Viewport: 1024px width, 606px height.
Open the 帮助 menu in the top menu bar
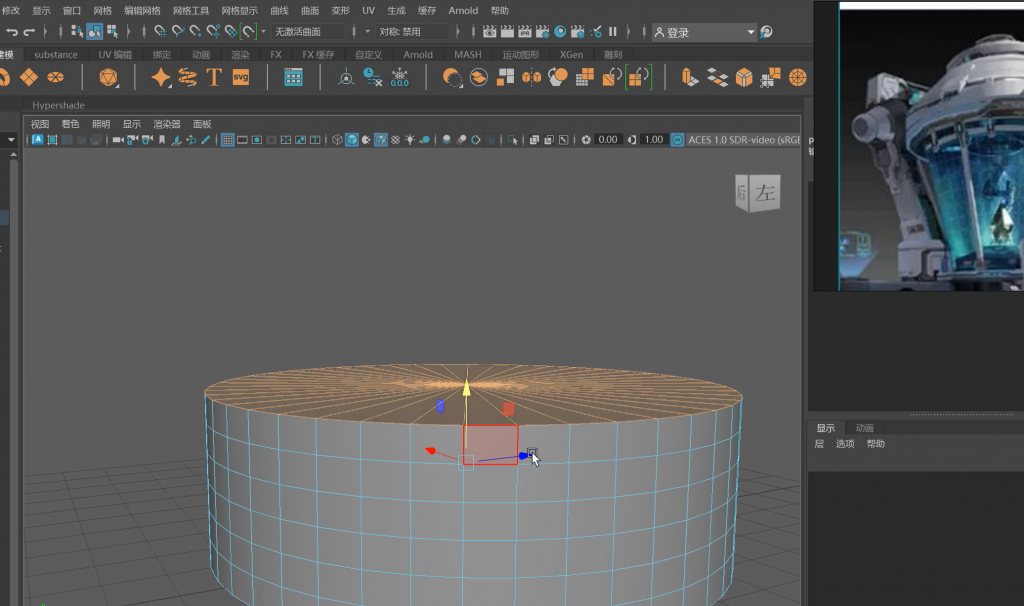[x=500, y=10]
